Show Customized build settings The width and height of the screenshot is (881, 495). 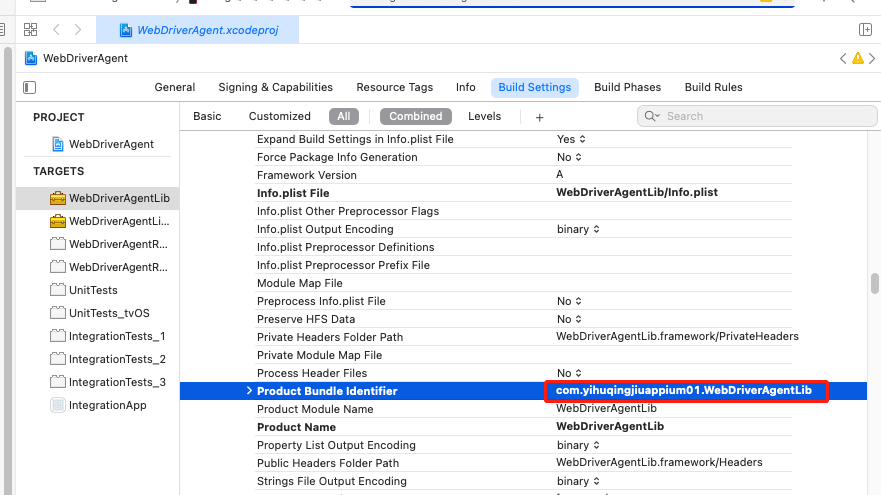coord(279,116)
